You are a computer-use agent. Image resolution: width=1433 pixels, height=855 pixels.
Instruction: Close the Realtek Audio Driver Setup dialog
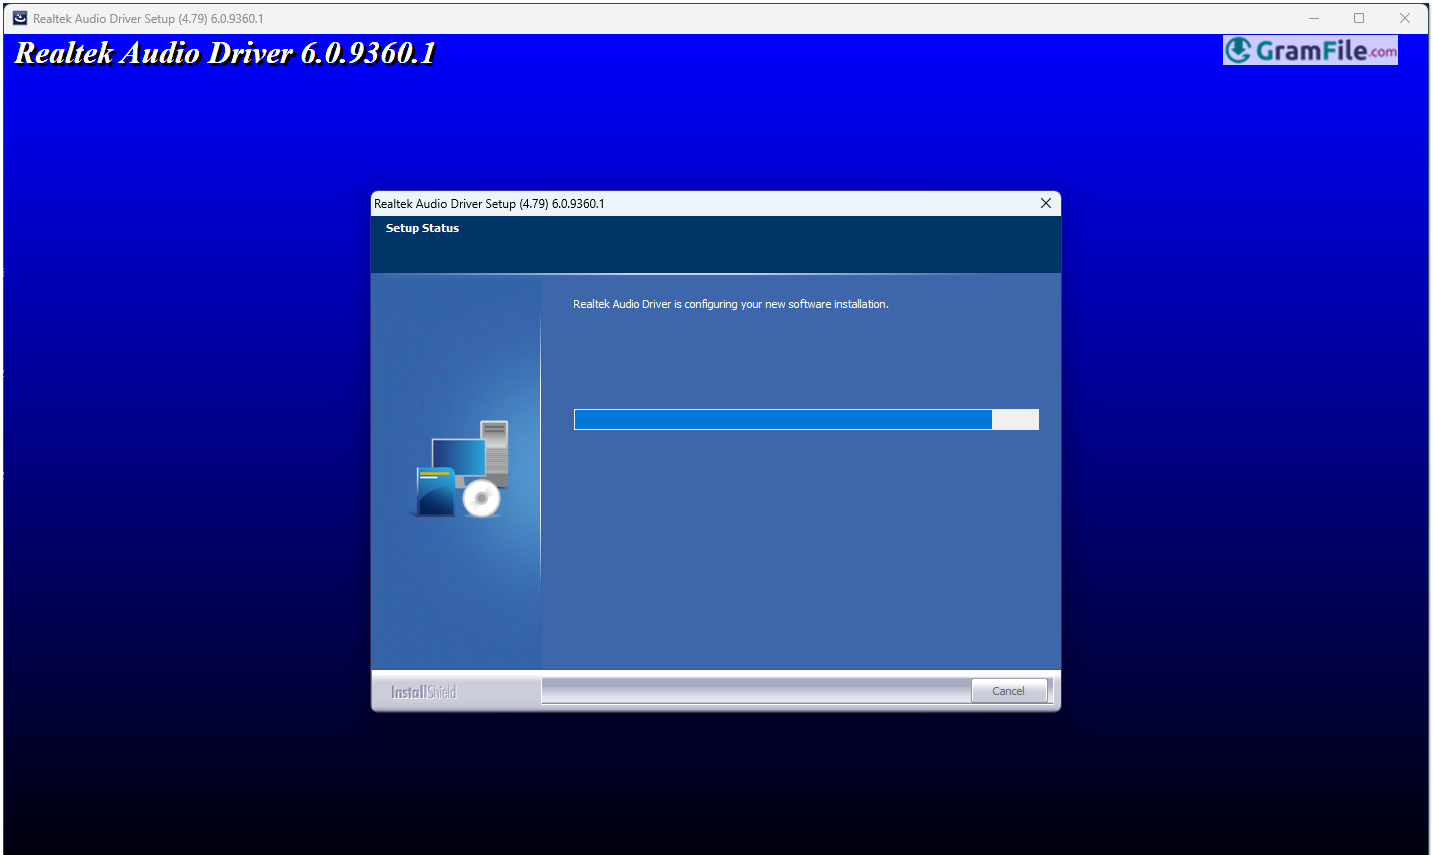pyautogui.click(x=1046, y=203)
